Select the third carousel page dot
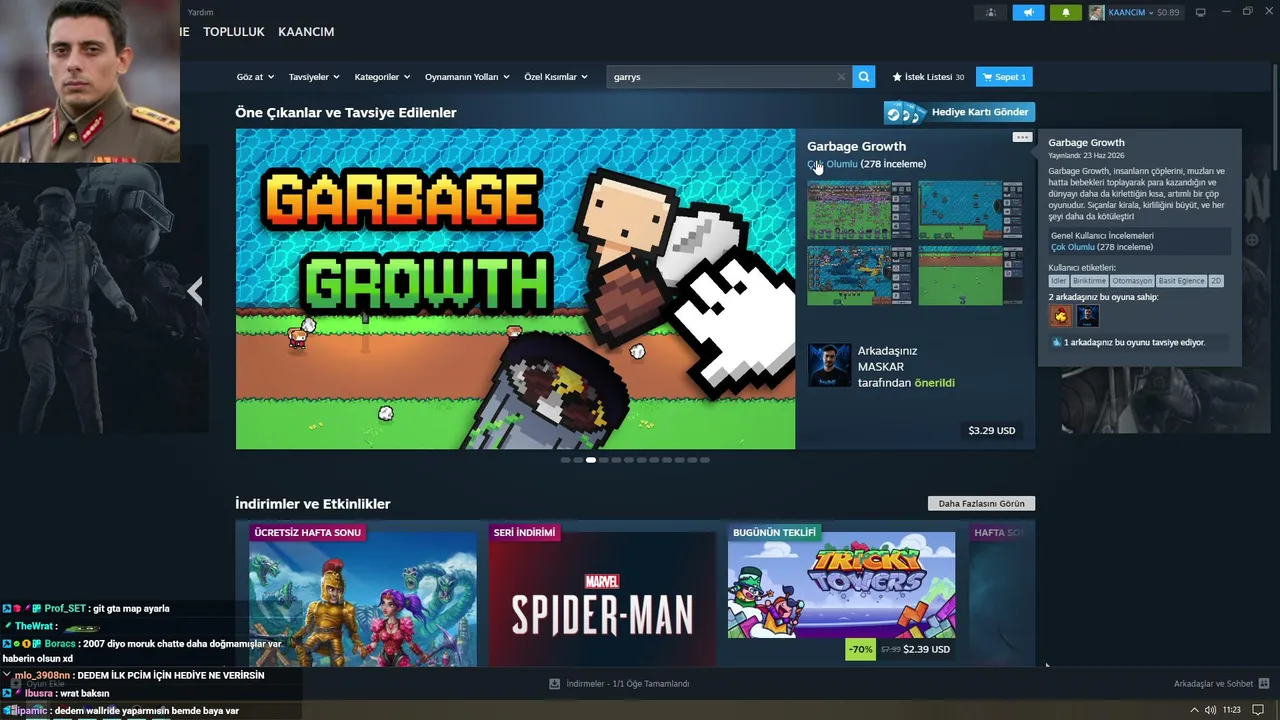 tap(591, 460)
